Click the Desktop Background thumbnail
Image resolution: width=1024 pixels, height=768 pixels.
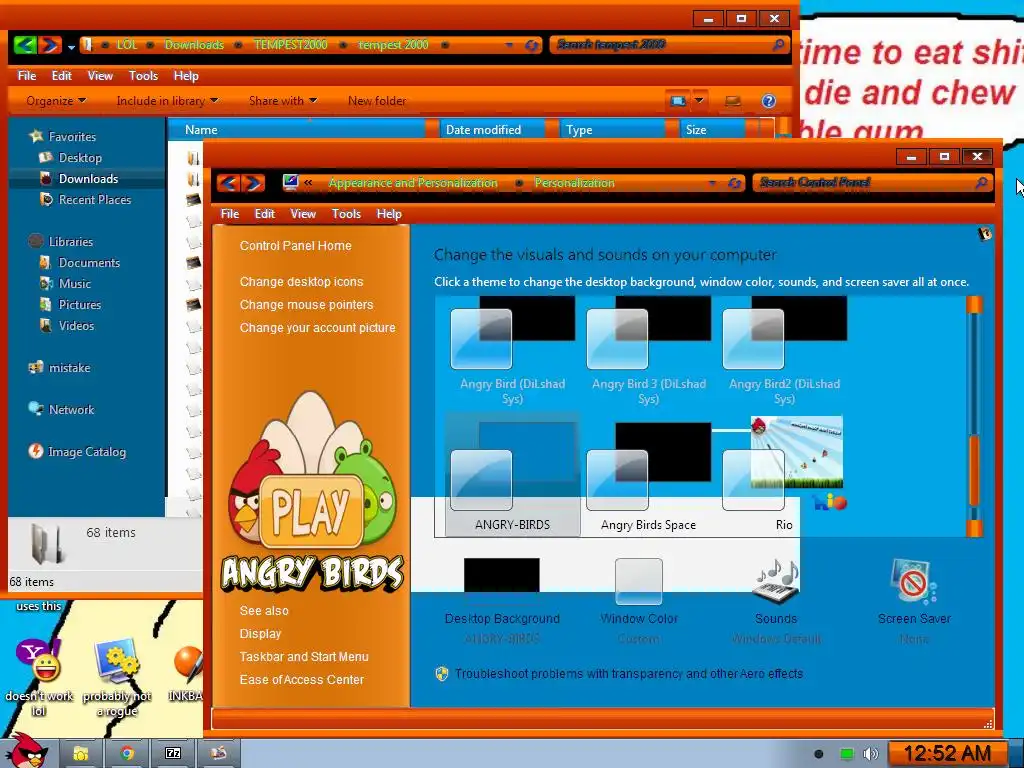[502, 575]
